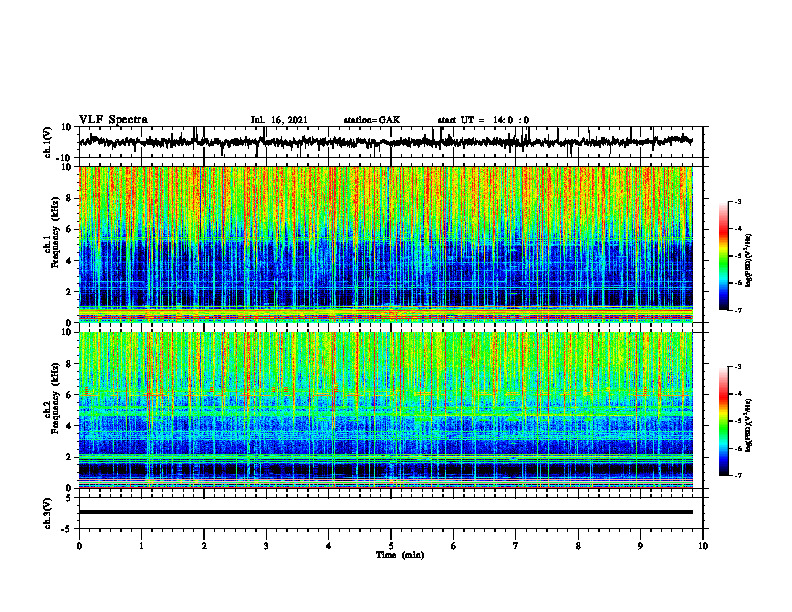Click the "station=GAK" header label

click(x=372, y=120)
